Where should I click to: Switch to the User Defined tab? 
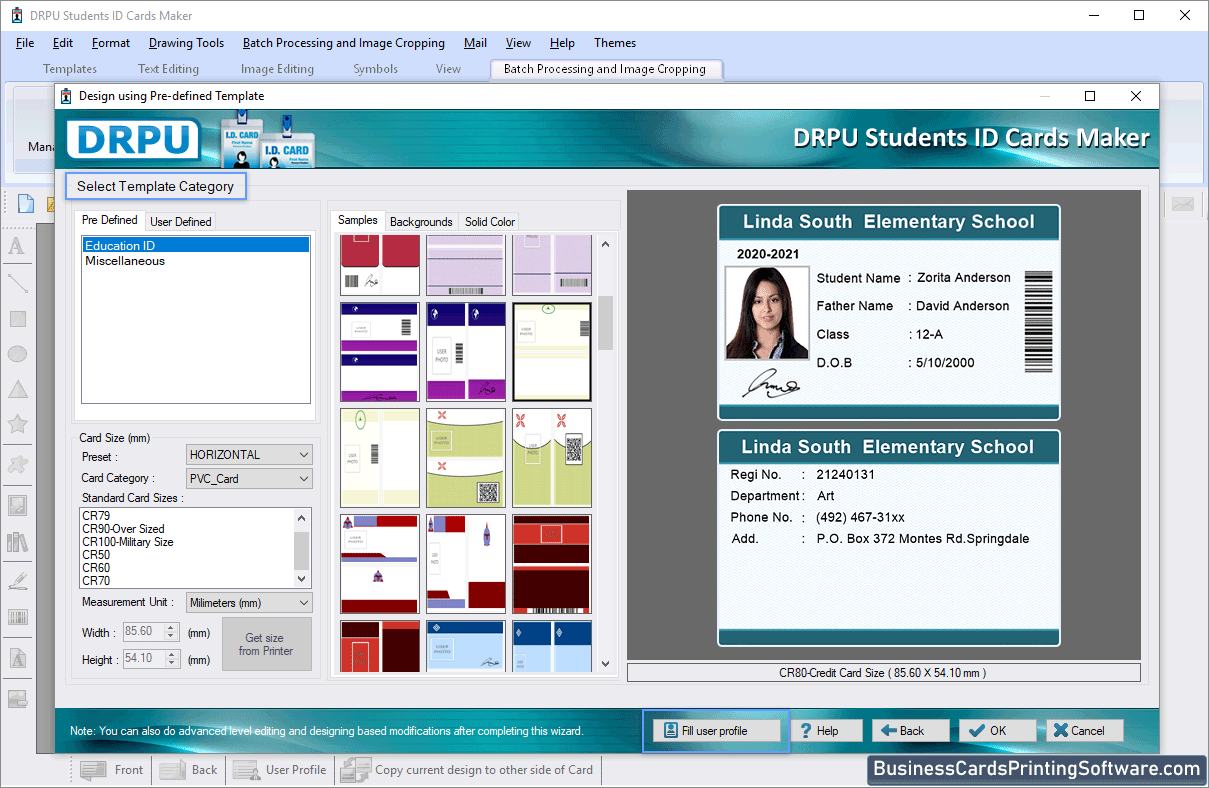tap(181, 222)
